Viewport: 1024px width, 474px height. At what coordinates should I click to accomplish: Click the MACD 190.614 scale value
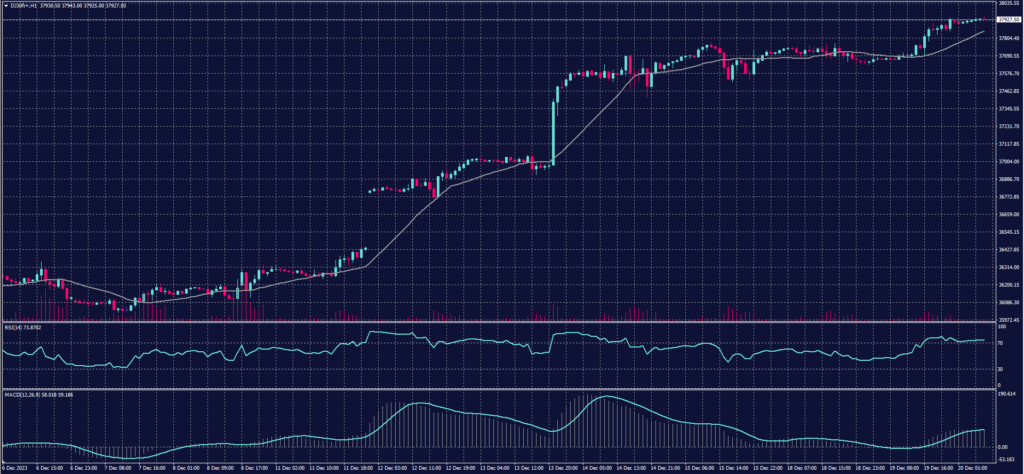[x=1003, y=395]
